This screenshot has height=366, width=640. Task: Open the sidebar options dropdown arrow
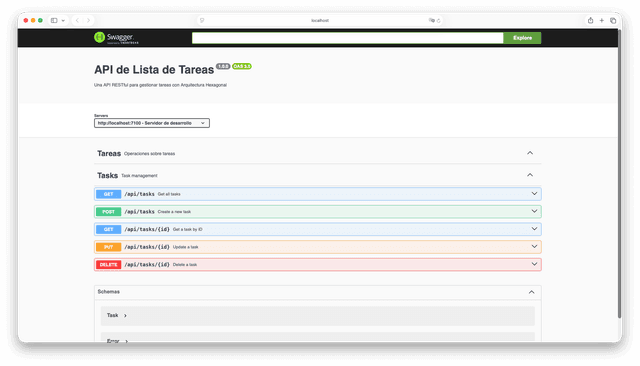coord(63,20)
